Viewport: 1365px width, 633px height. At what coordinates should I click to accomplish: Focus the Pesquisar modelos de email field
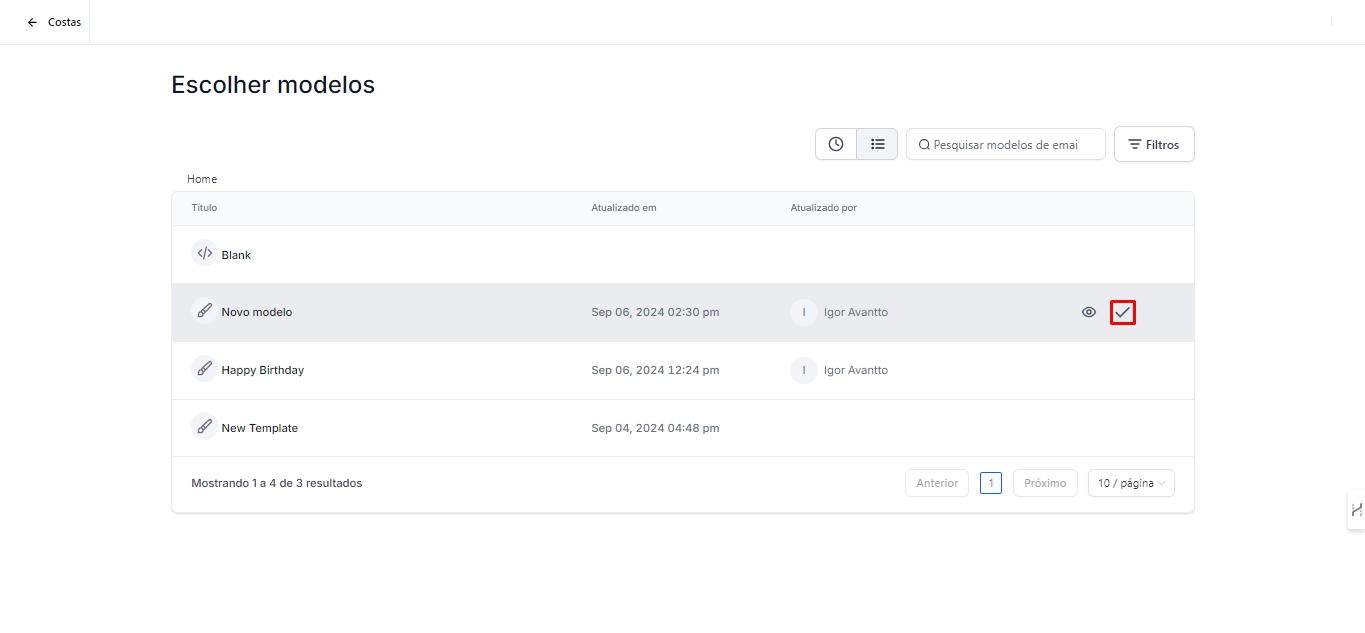click(x=1012, y=145)
